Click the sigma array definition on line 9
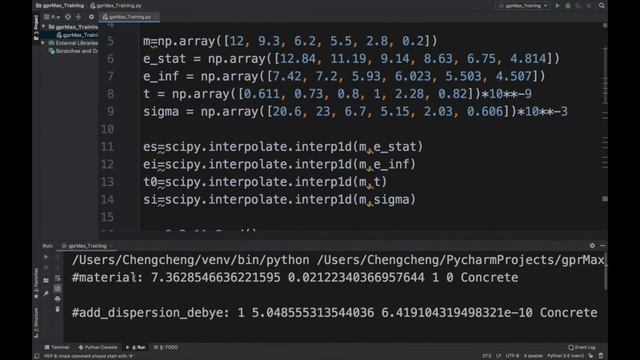The height and width of the screenshot is (360, 640). click(355, 111)
